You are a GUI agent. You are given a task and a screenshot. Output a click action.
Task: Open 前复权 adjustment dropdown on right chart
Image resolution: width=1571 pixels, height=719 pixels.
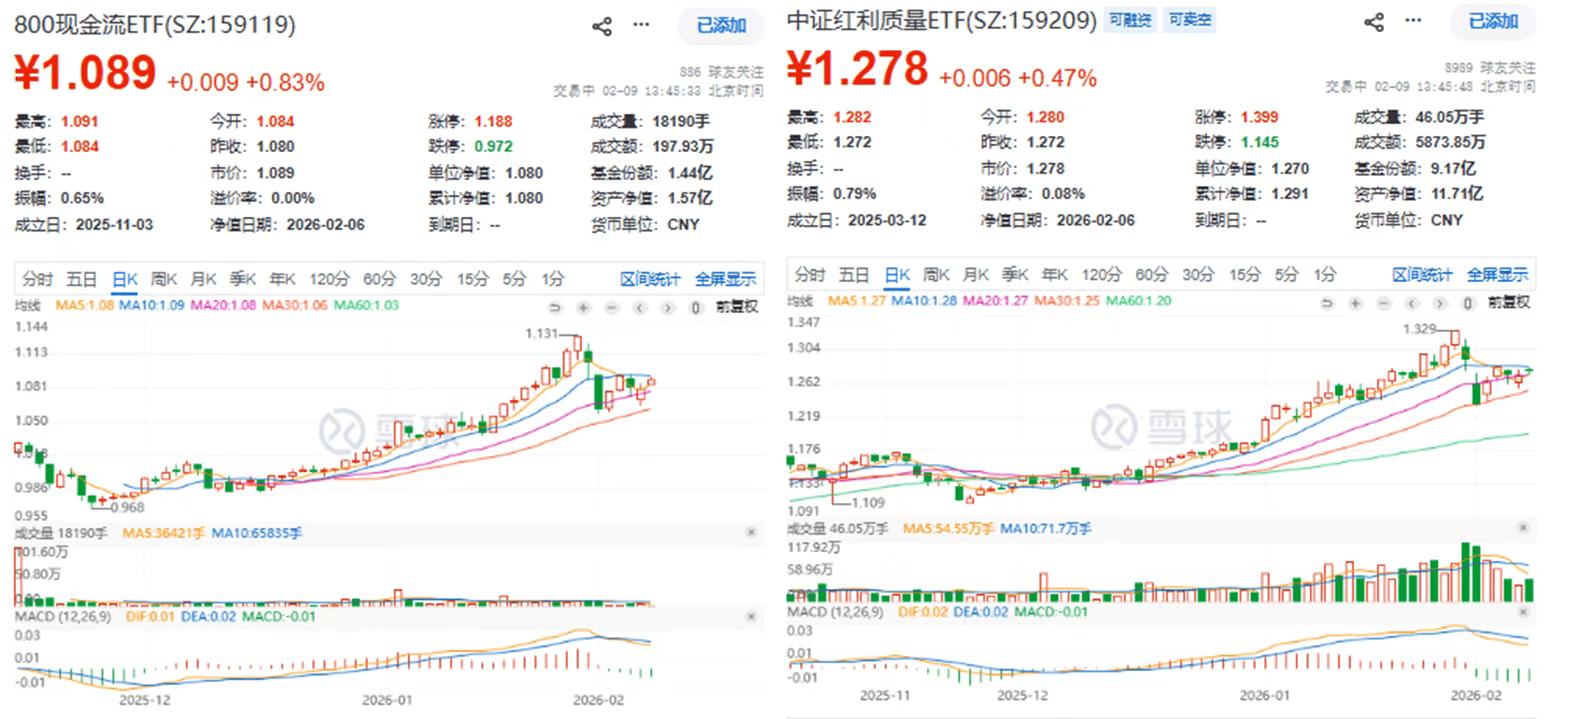click(x=1508, y=302)
